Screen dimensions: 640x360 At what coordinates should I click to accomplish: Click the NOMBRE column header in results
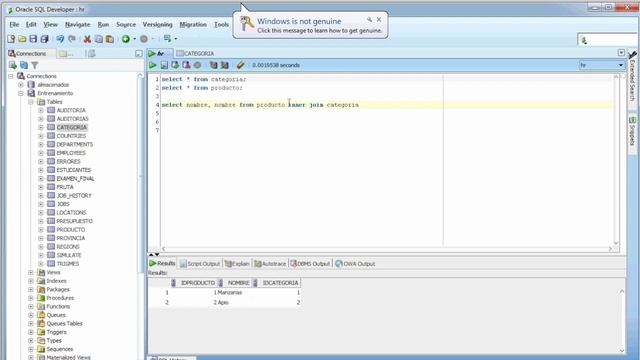(x=238, y=283)
